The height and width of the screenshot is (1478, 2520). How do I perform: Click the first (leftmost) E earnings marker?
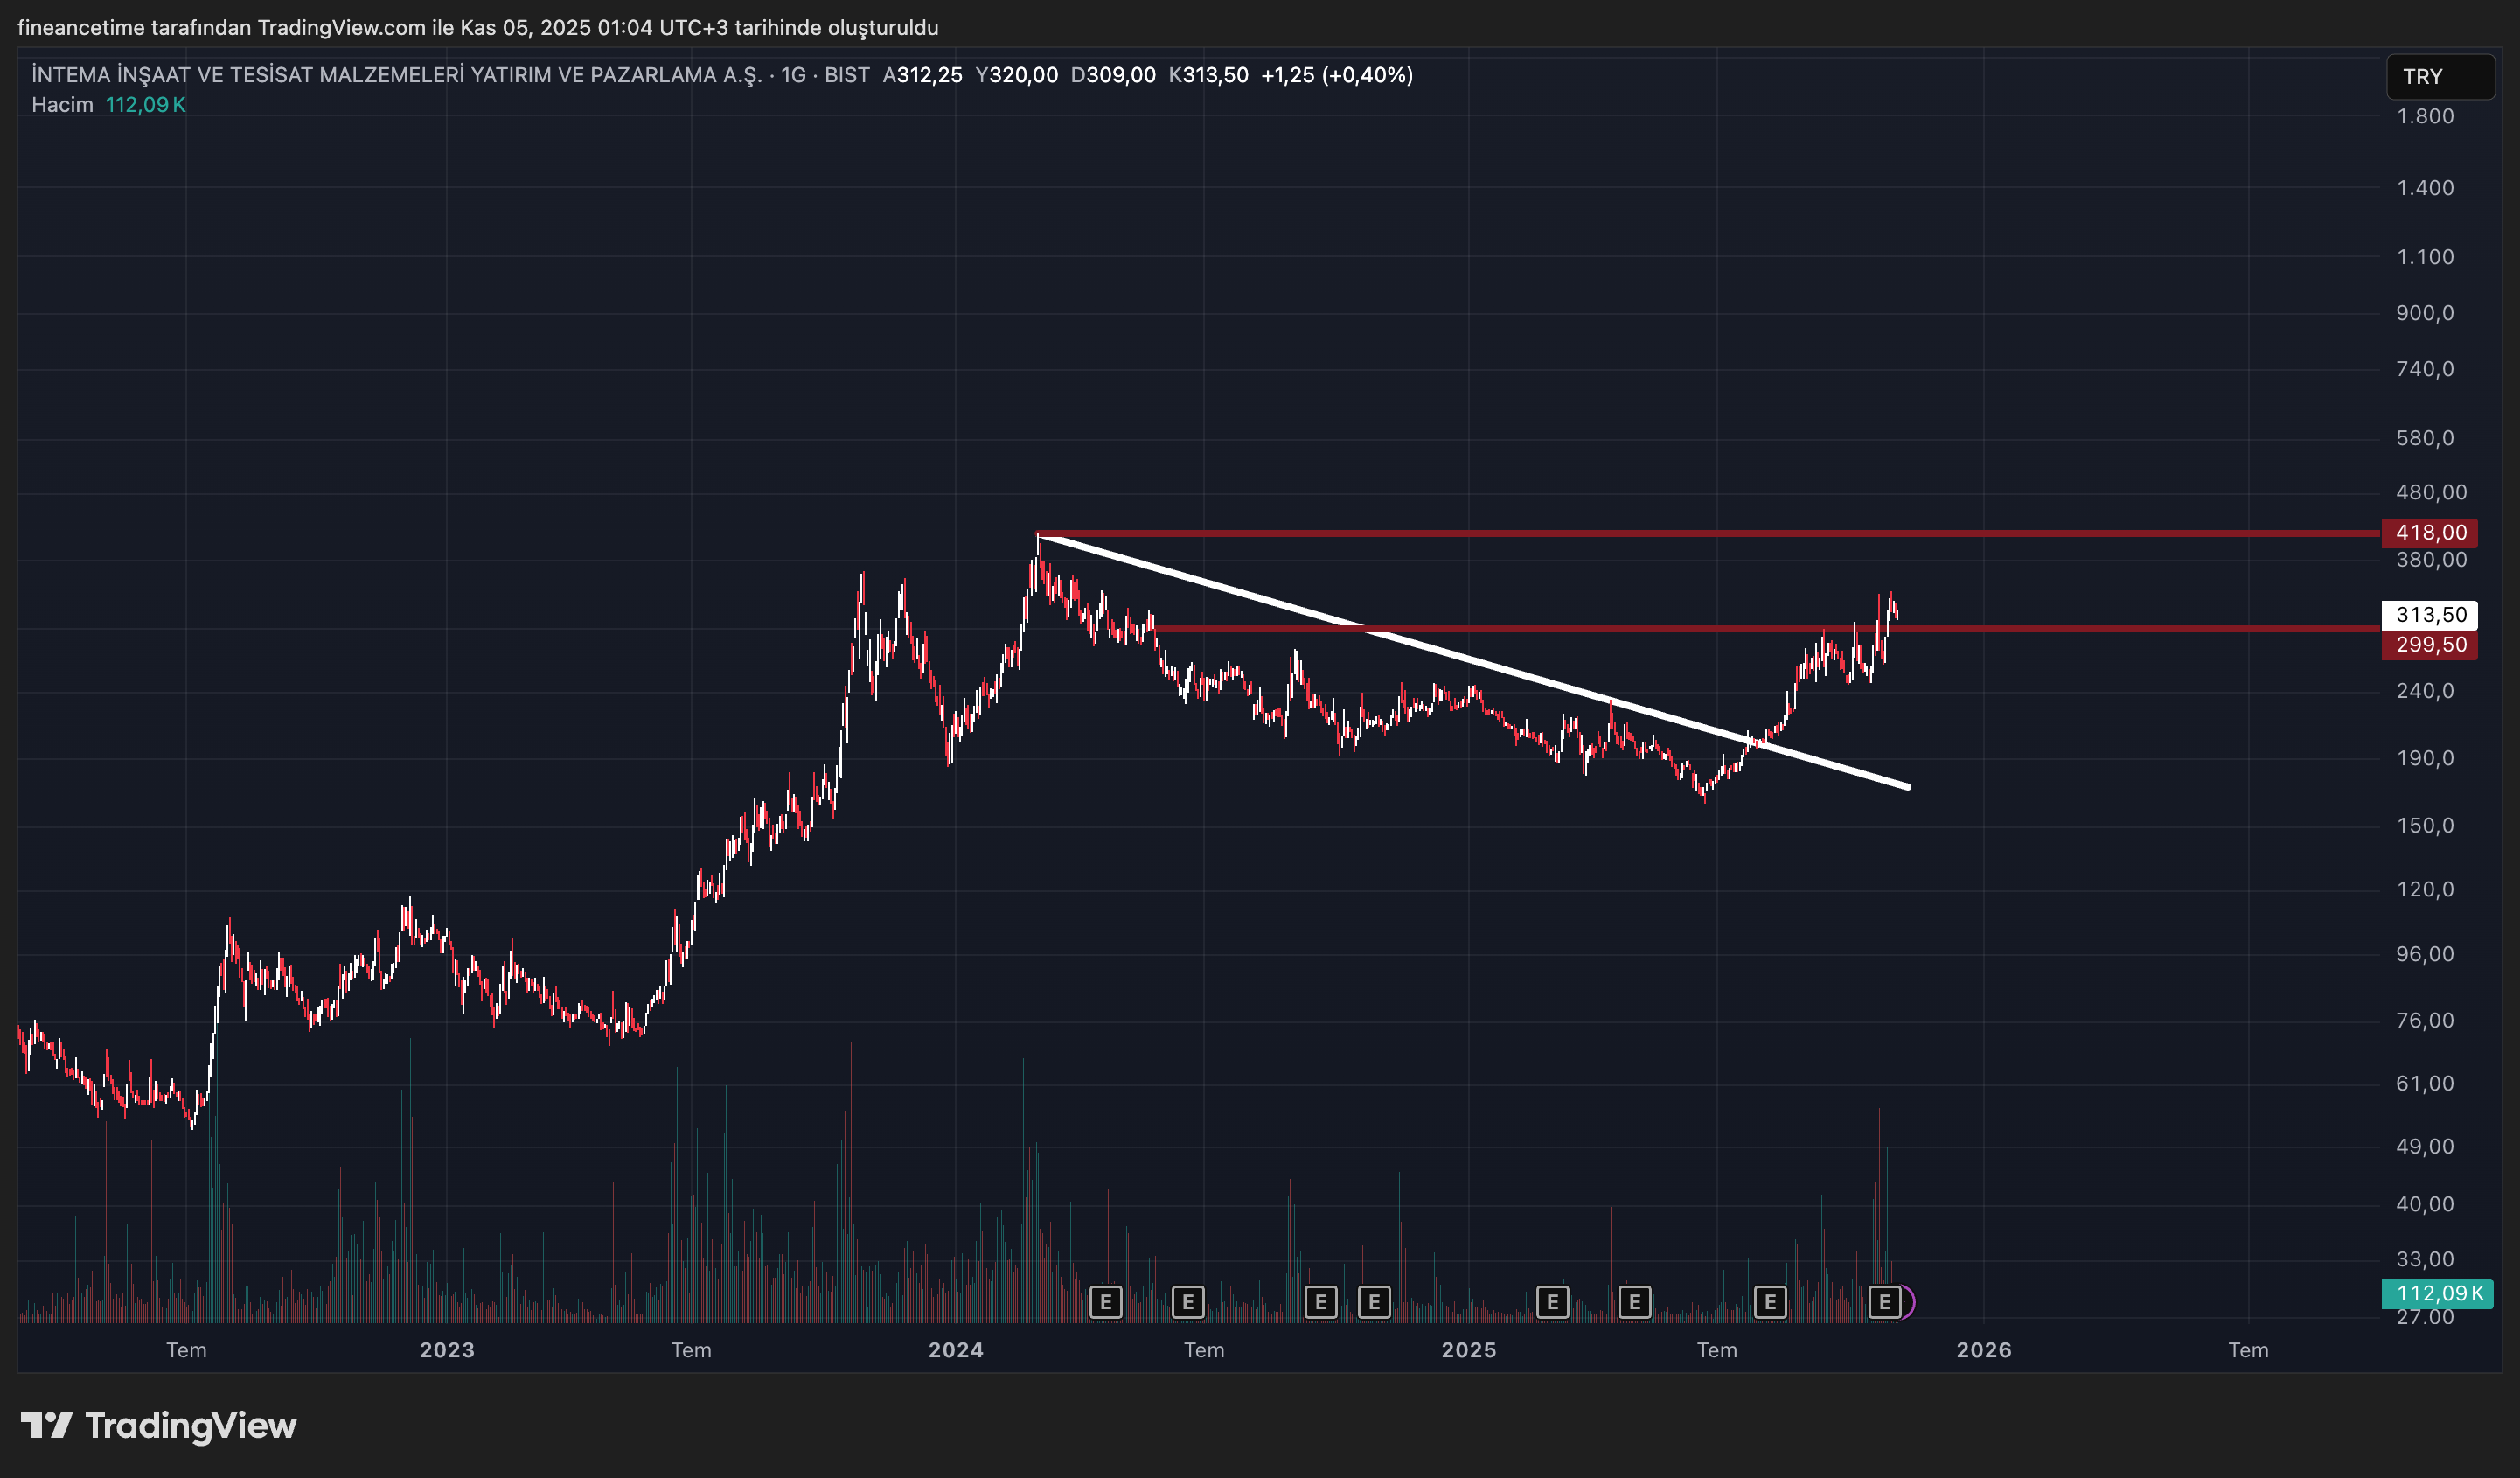pyautogui.click(x=1105, y=1302)
